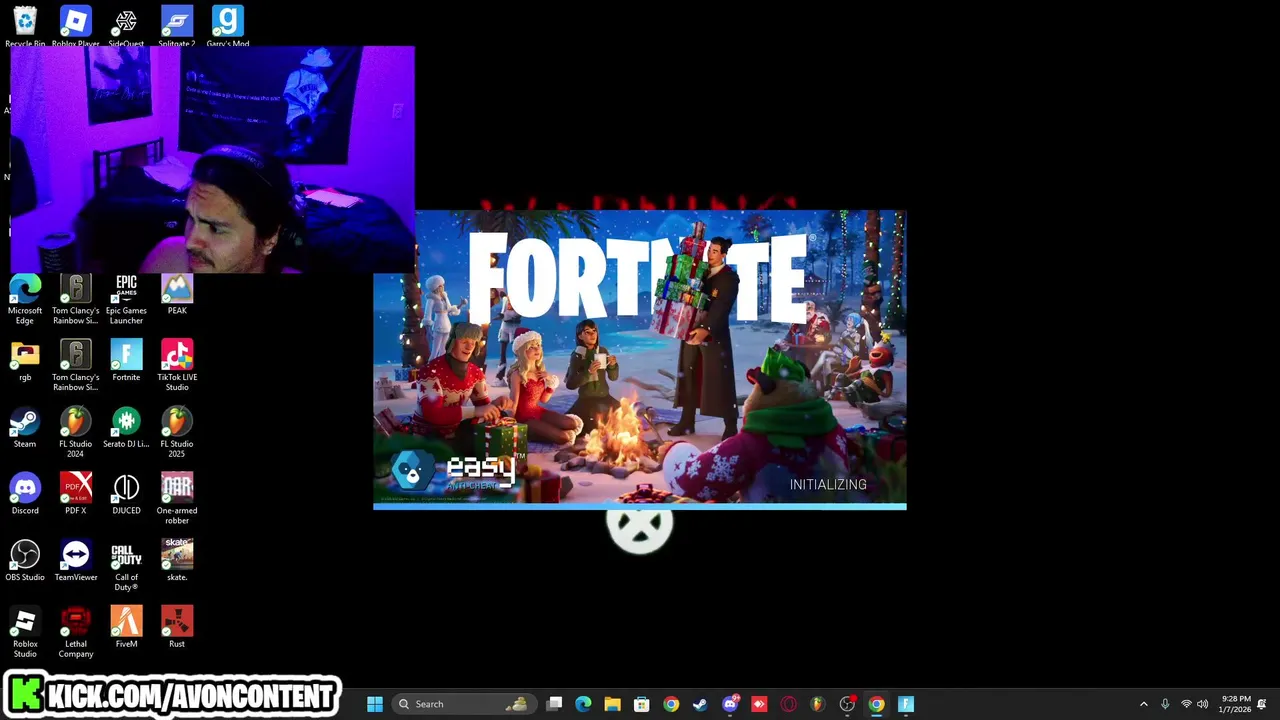Viewport: 1280px width, 720px height.
Task: Select the Roblox Studio desktop icon
Action: coord(25,633)
